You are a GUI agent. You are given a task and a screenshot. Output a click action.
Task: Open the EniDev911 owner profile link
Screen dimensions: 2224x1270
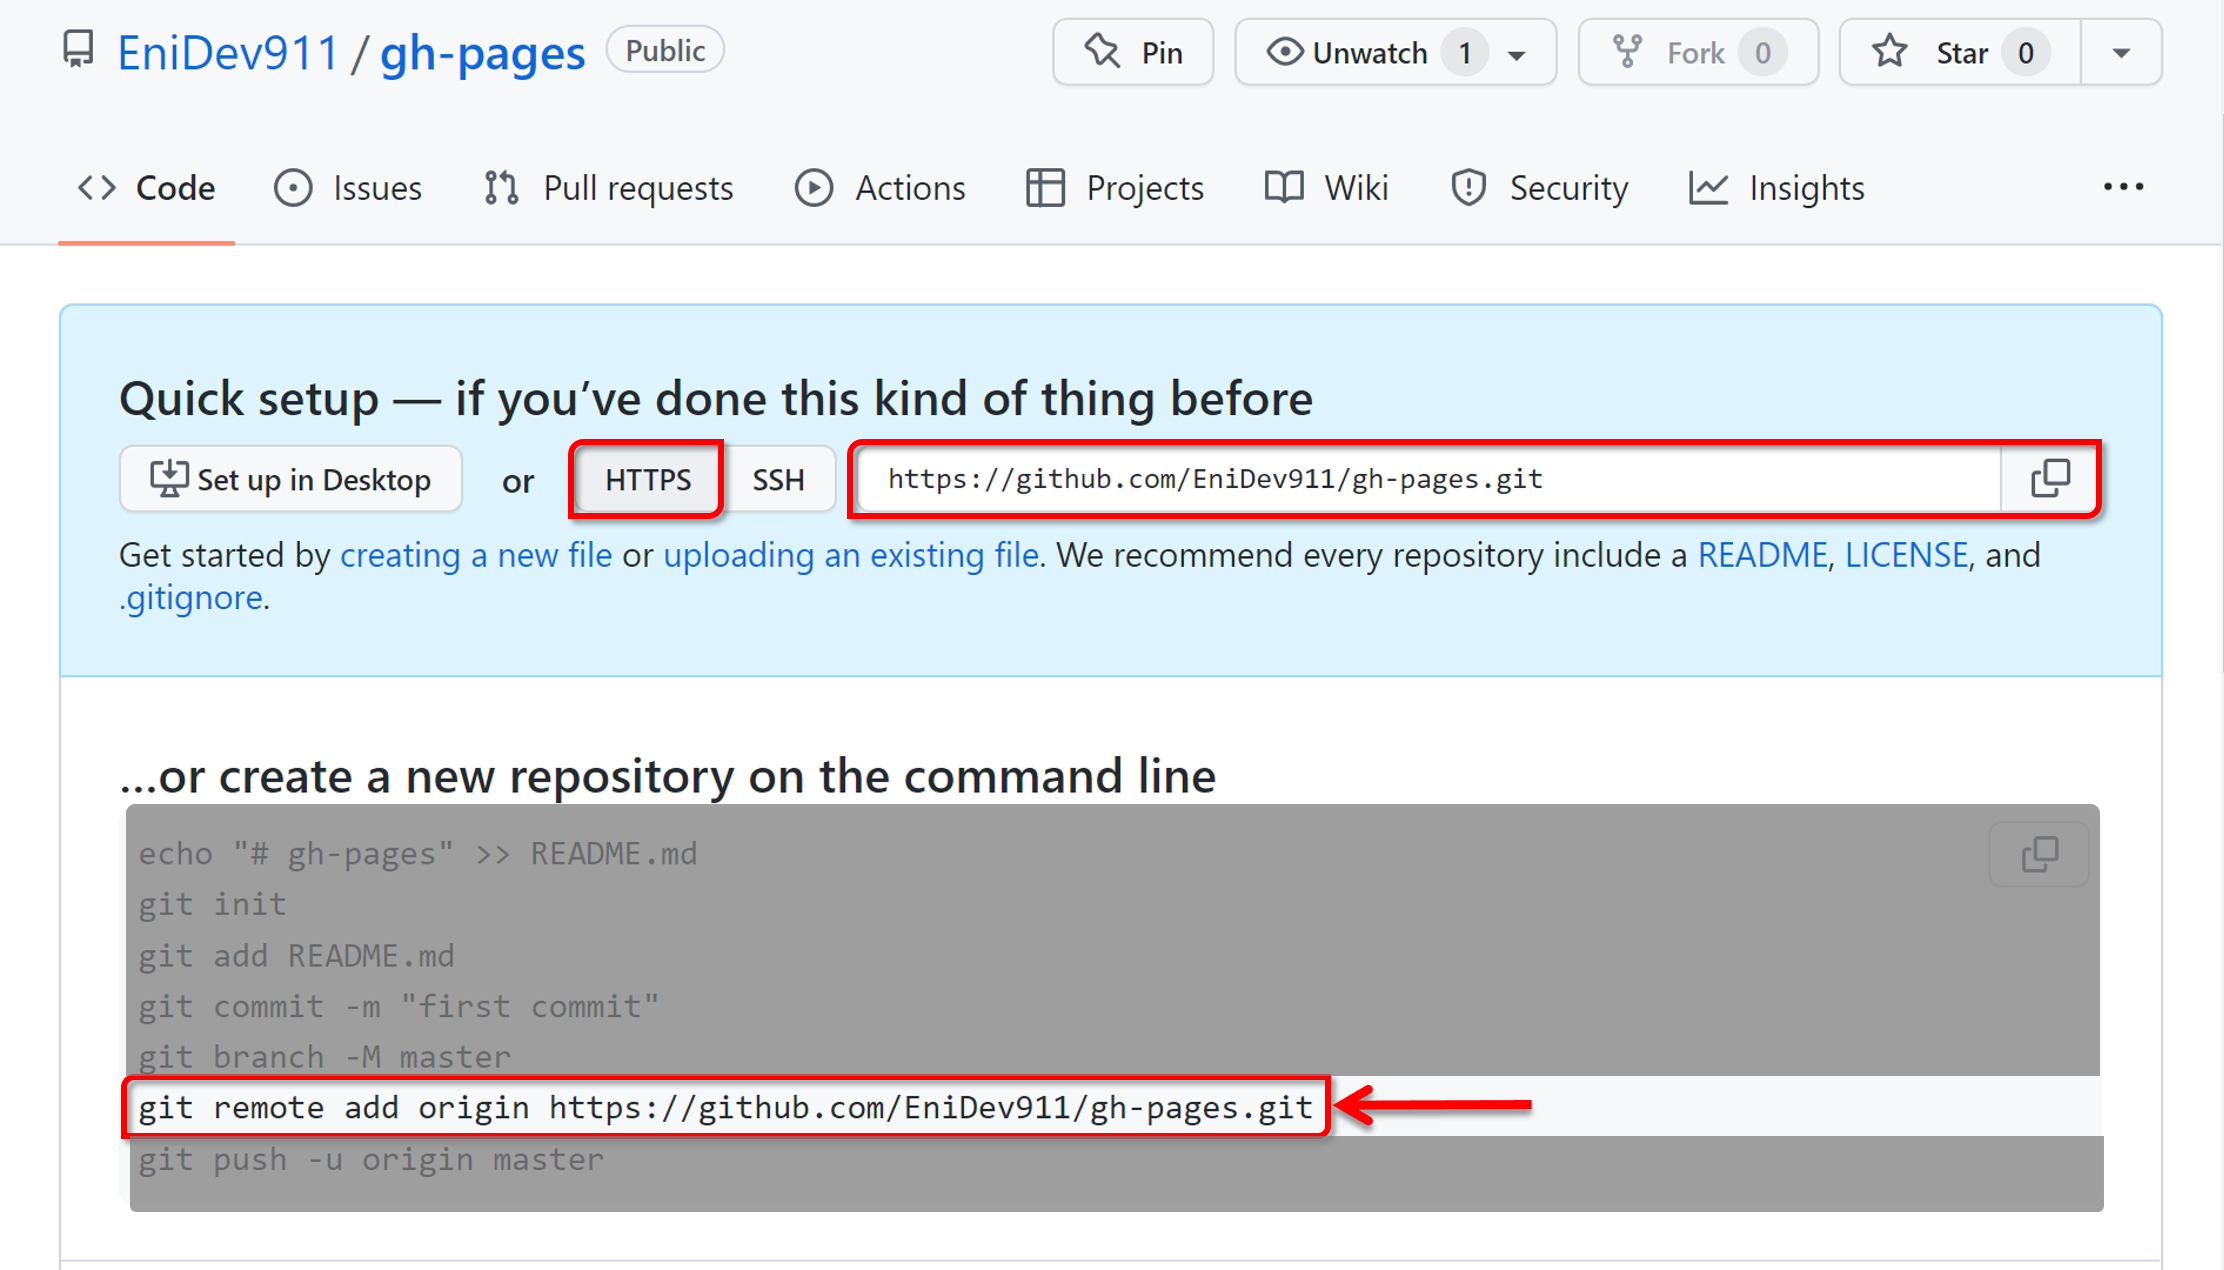228,52
